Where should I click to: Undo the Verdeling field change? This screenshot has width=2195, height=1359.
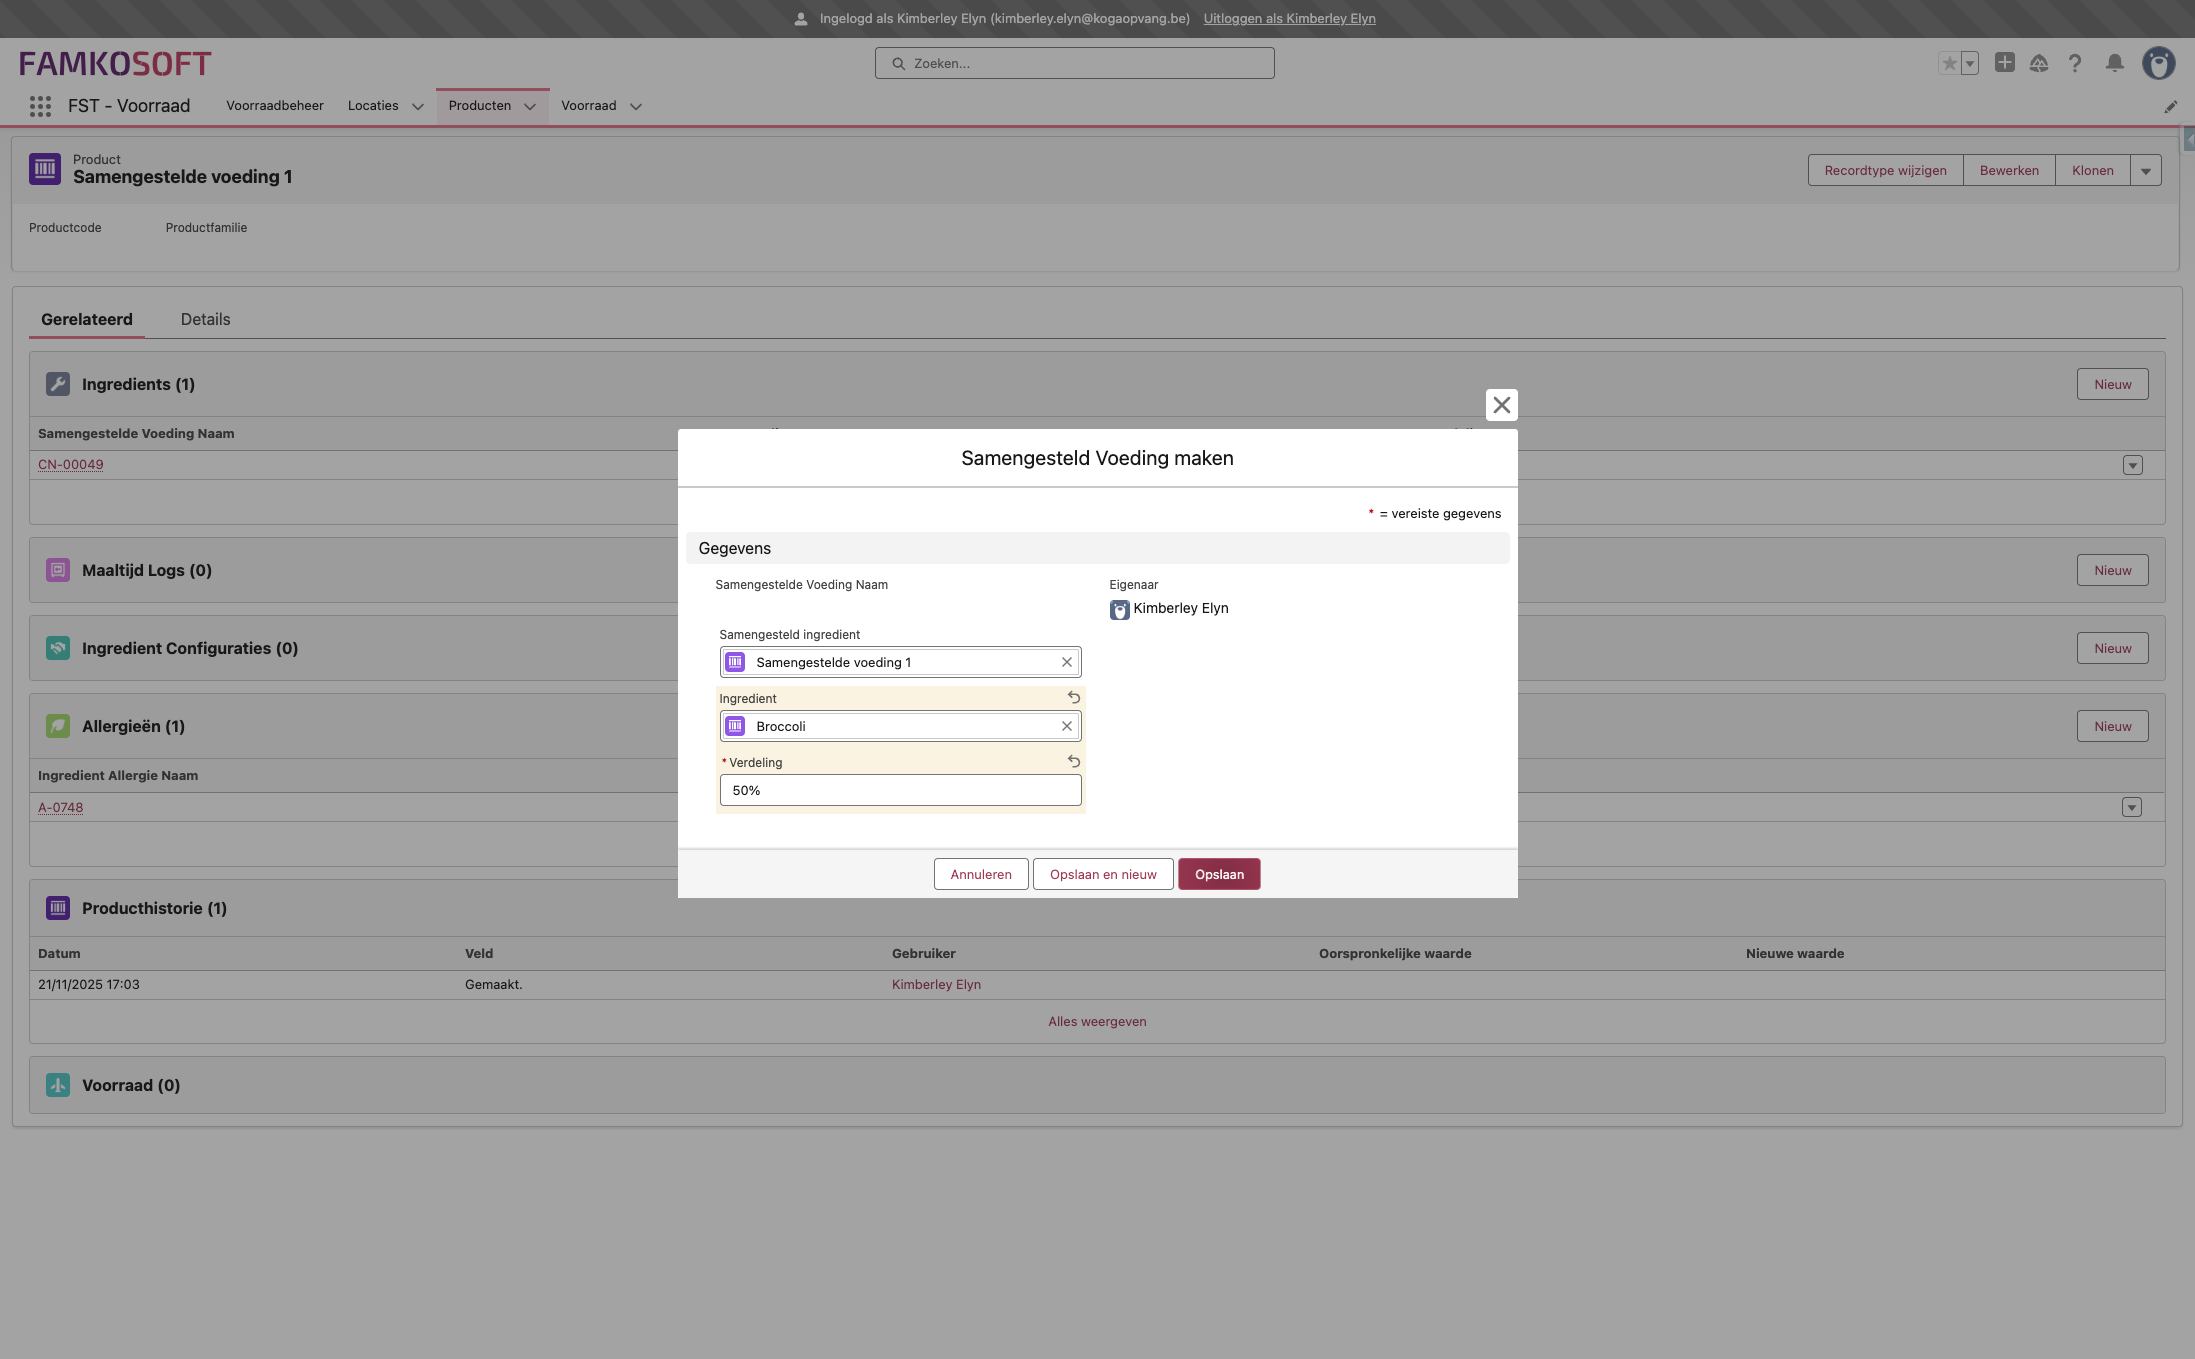pos(1073,761)
